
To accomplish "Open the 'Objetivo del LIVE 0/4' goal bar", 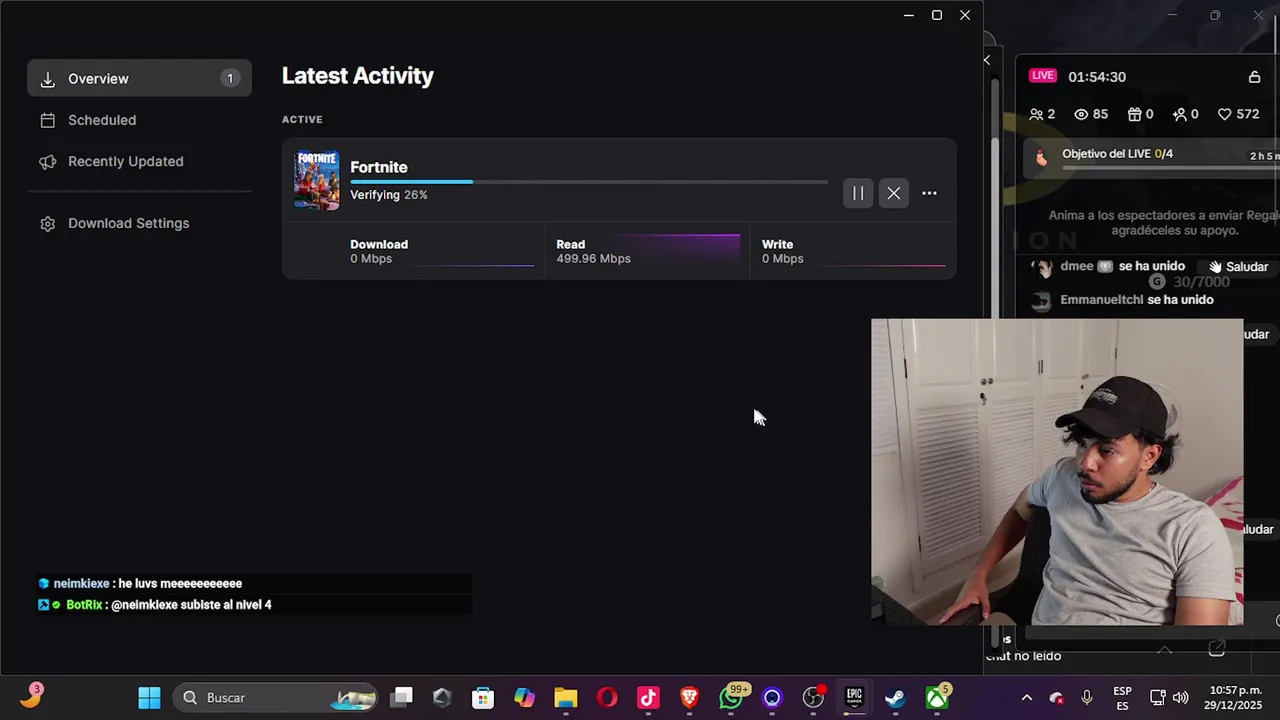I will (x=1152, y=156).
